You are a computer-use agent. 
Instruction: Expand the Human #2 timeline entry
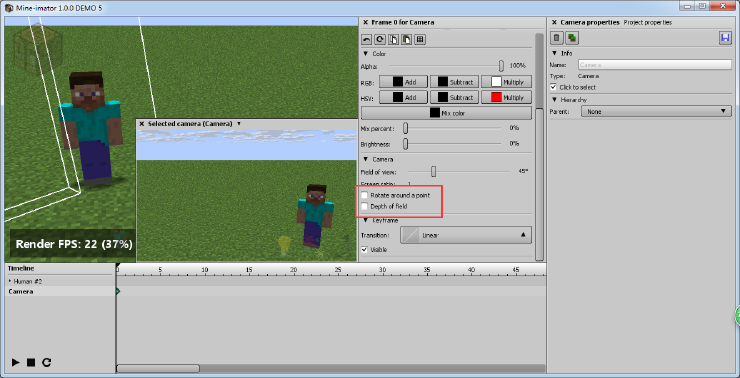(x=10, y=281)
